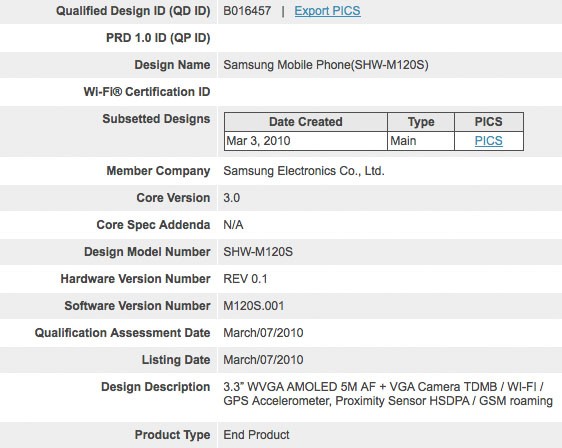
Task: Select the Core Spec Addenda N/A value
Action: (x=233, y=225)
